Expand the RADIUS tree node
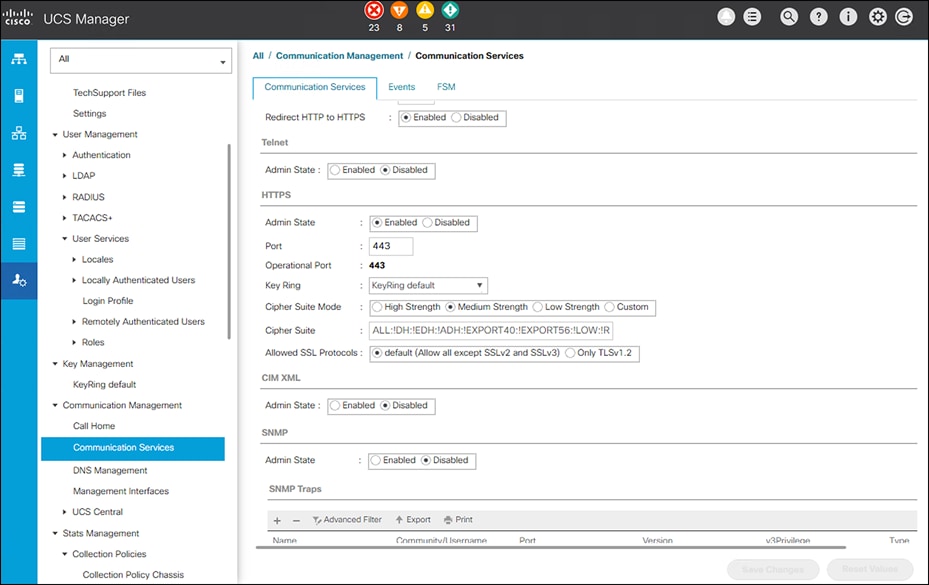The image size is (929, 585). (65, 197)
